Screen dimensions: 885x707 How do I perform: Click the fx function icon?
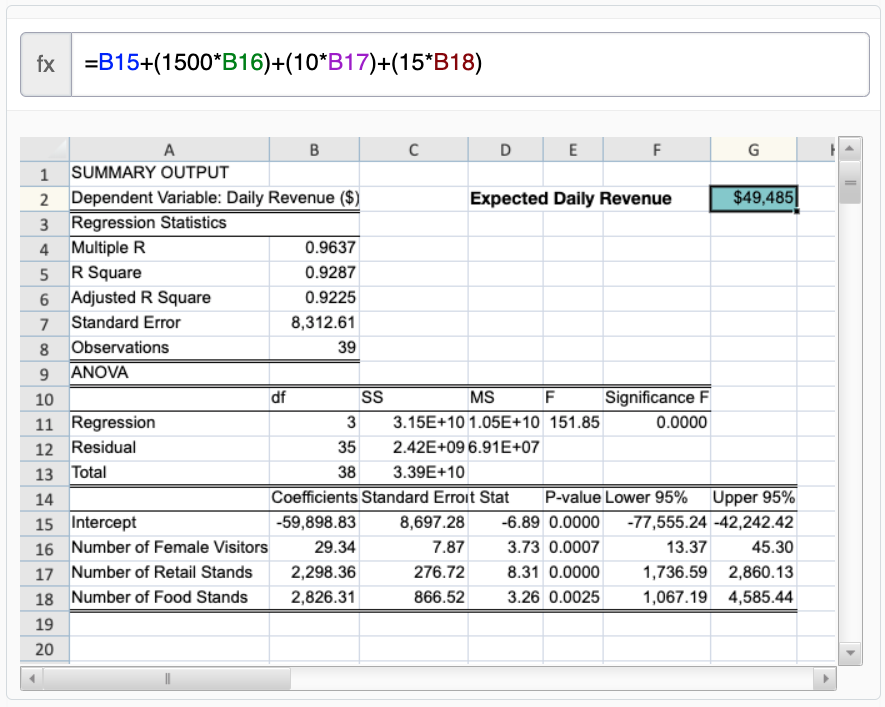[44, 62]
